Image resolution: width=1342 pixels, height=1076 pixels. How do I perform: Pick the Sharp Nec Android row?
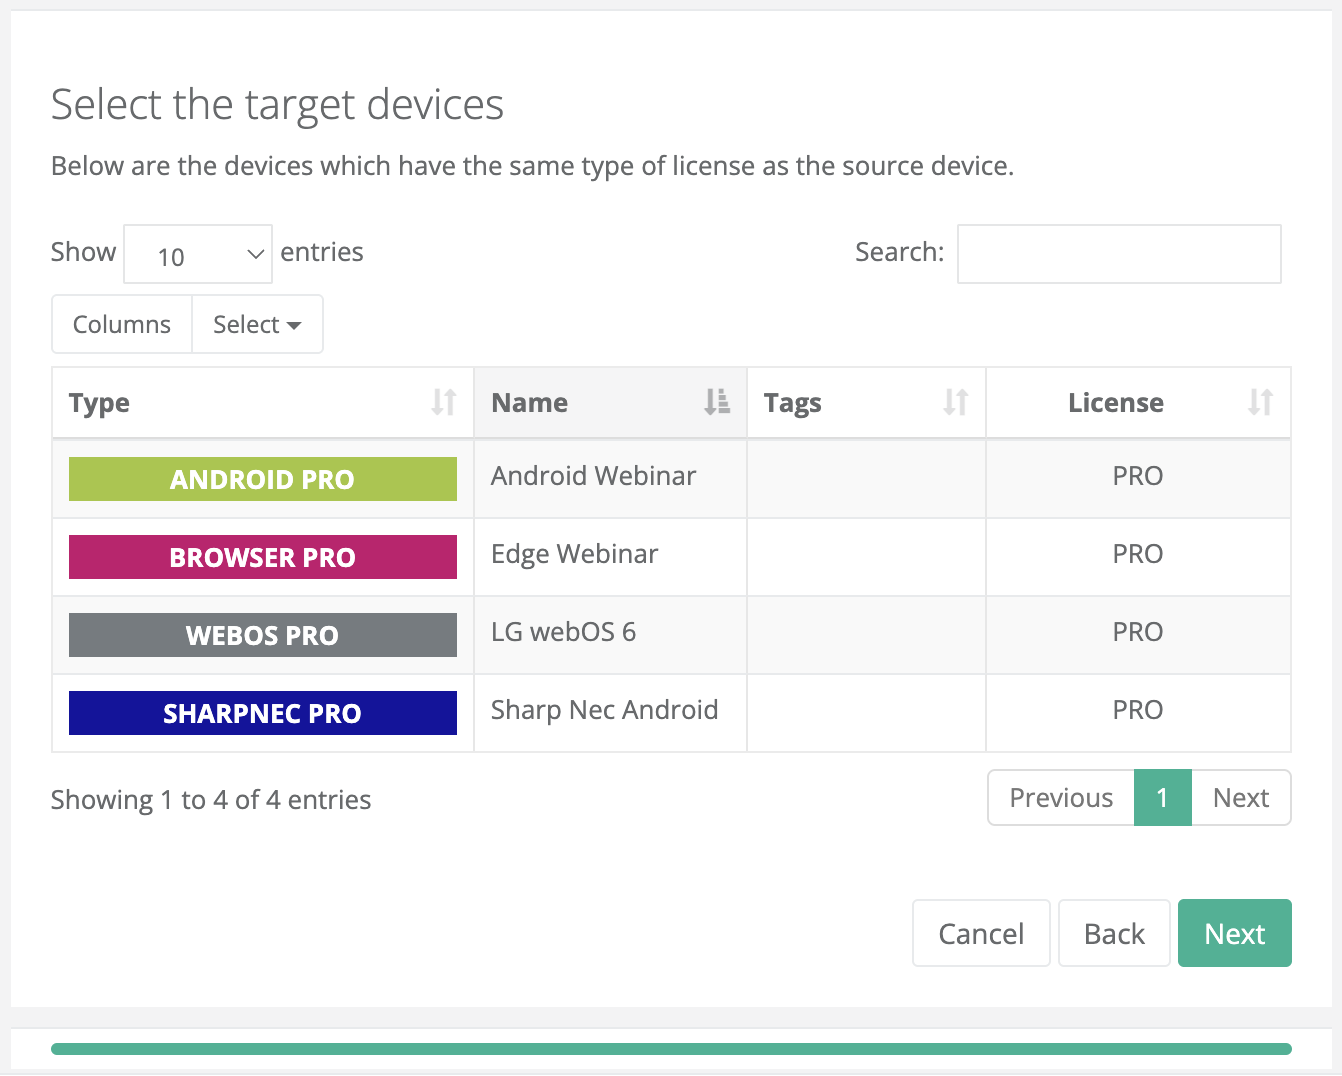coord(604,711)
